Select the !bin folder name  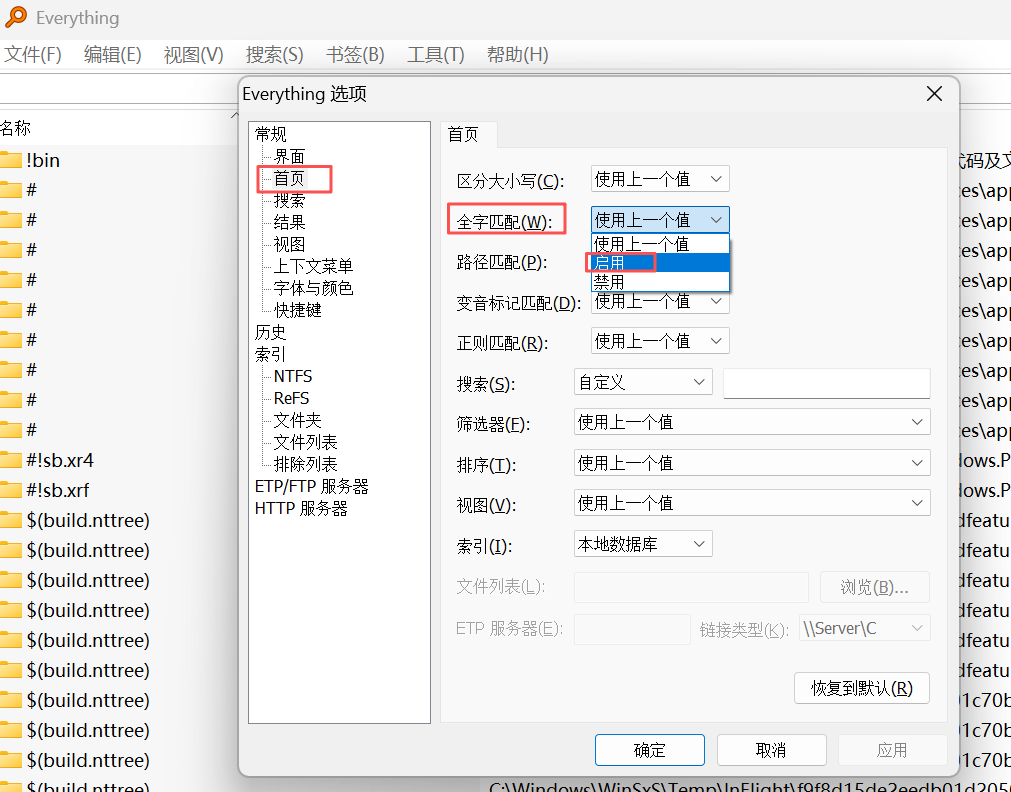click(x=43, y=160)
